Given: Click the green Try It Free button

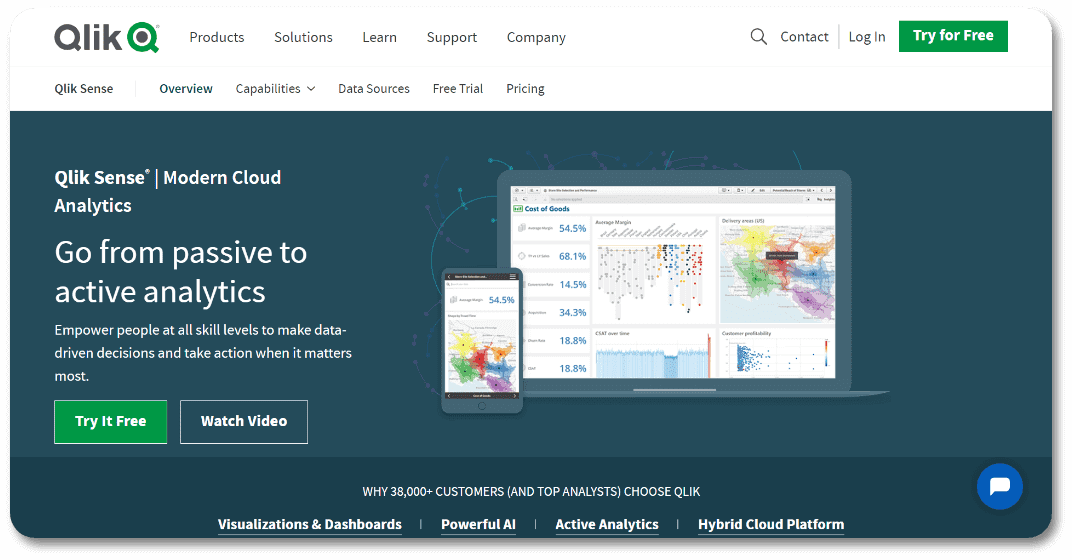Looking at the screenshot, I should coord(111,422).
